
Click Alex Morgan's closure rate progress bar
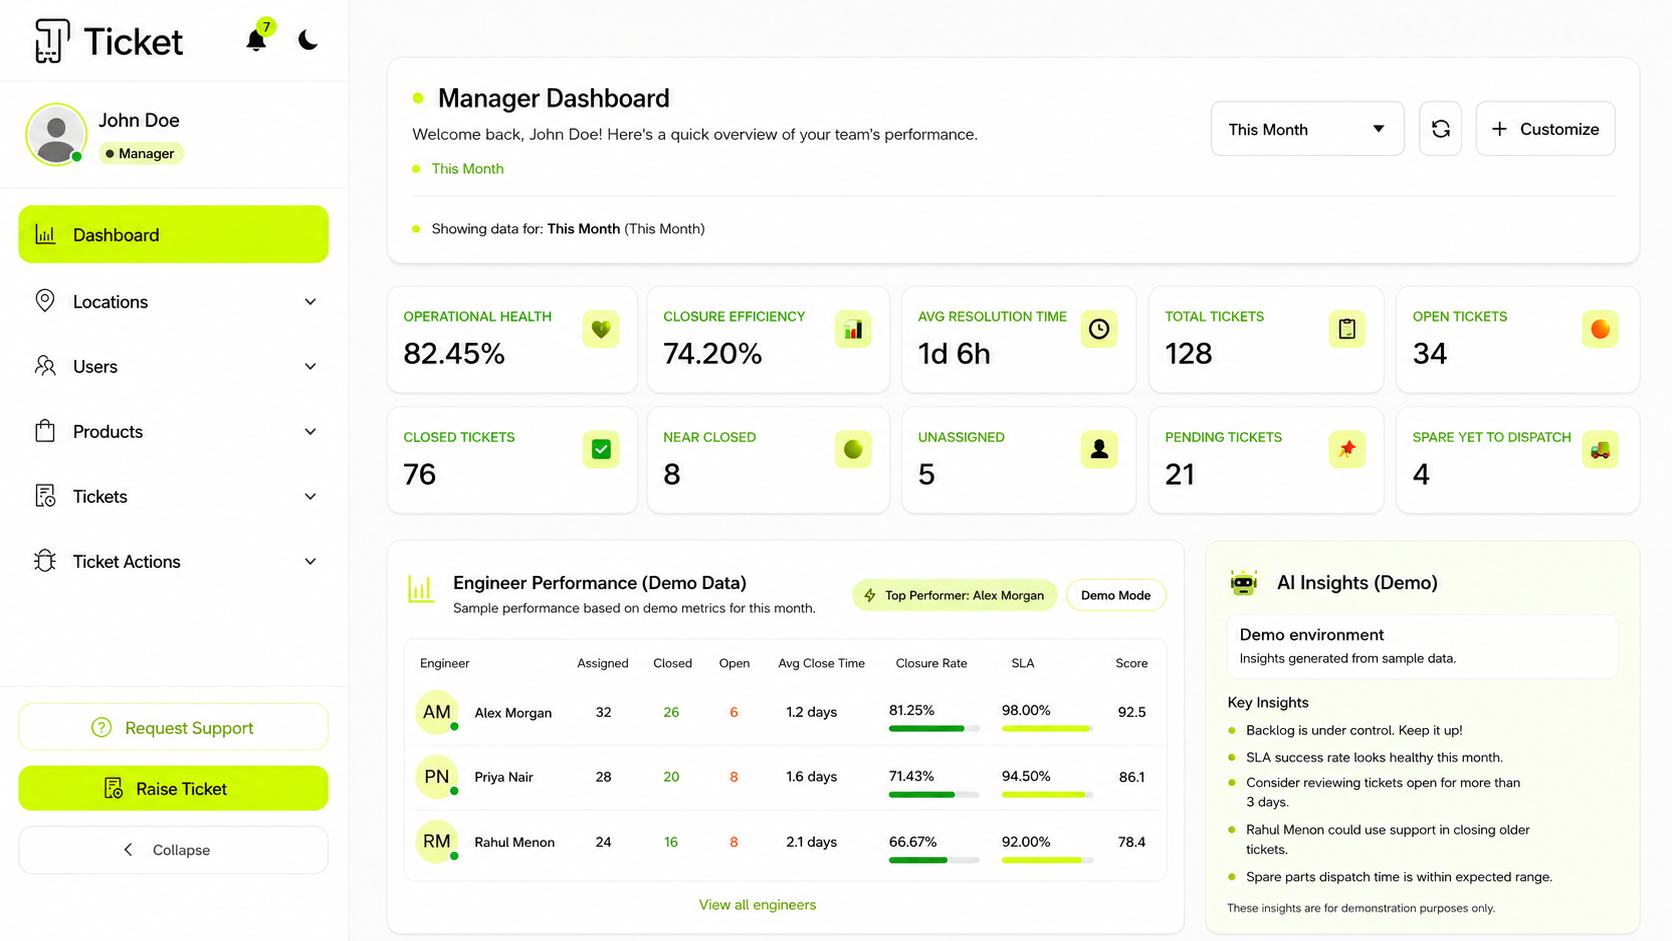point(933,729)
